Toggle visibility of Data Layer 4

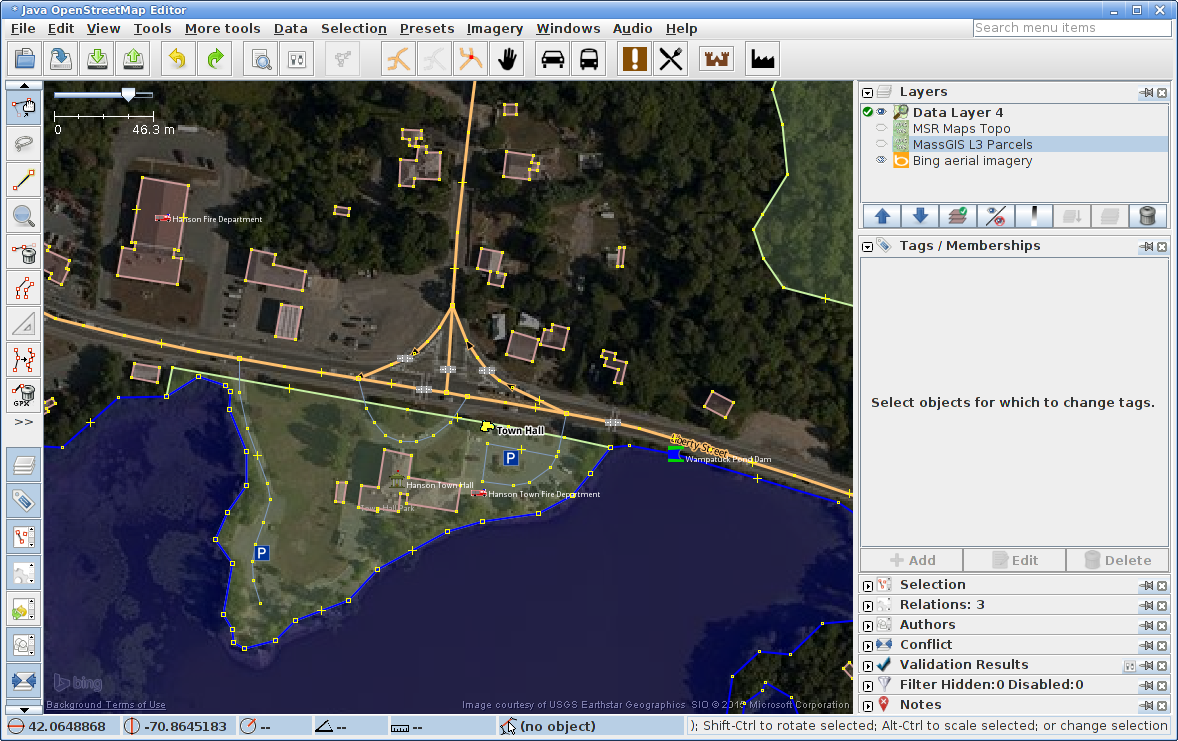tap(881, 113)
